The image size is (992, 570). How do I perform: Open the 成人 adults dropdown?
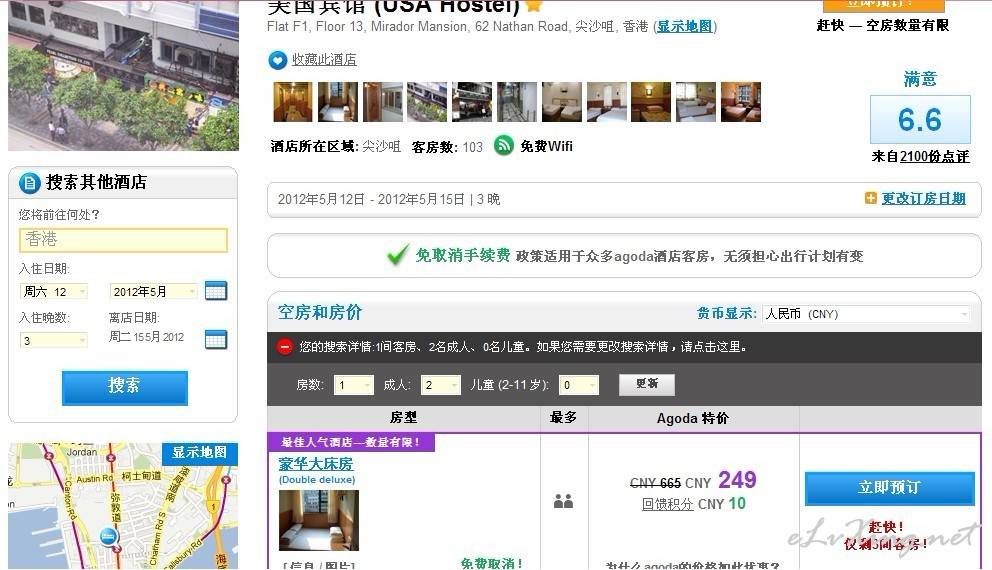pyautogui.click(x=441, y=385)
